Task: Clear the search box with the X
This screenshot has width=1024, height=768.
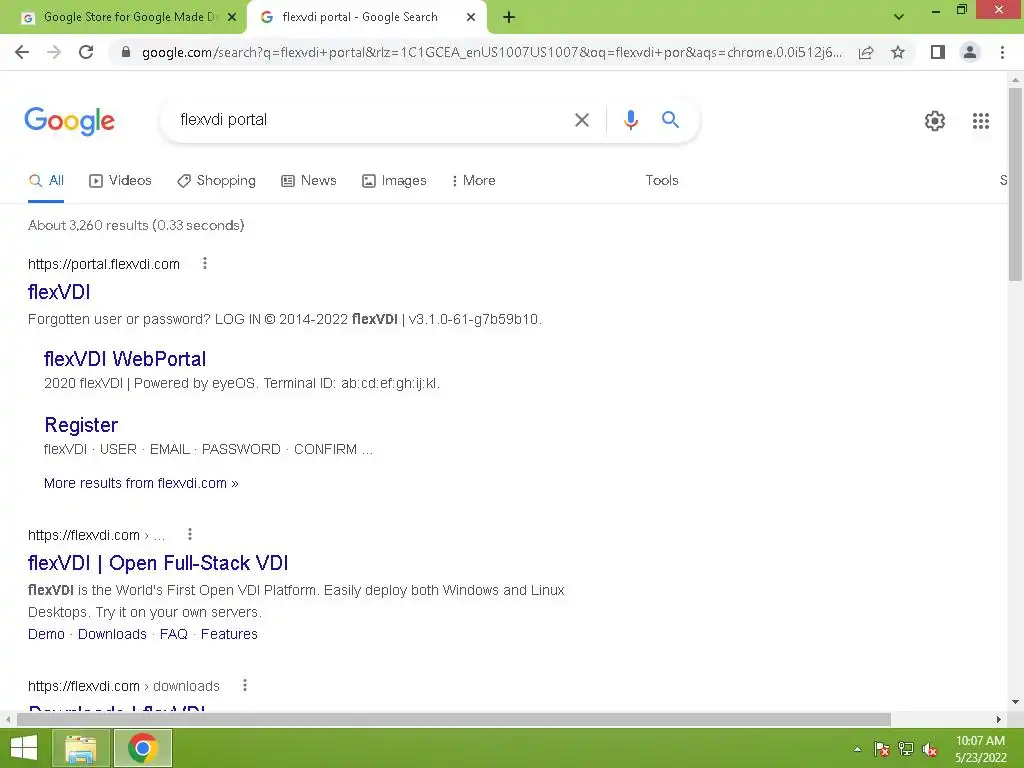Action: tap(582, 120)
